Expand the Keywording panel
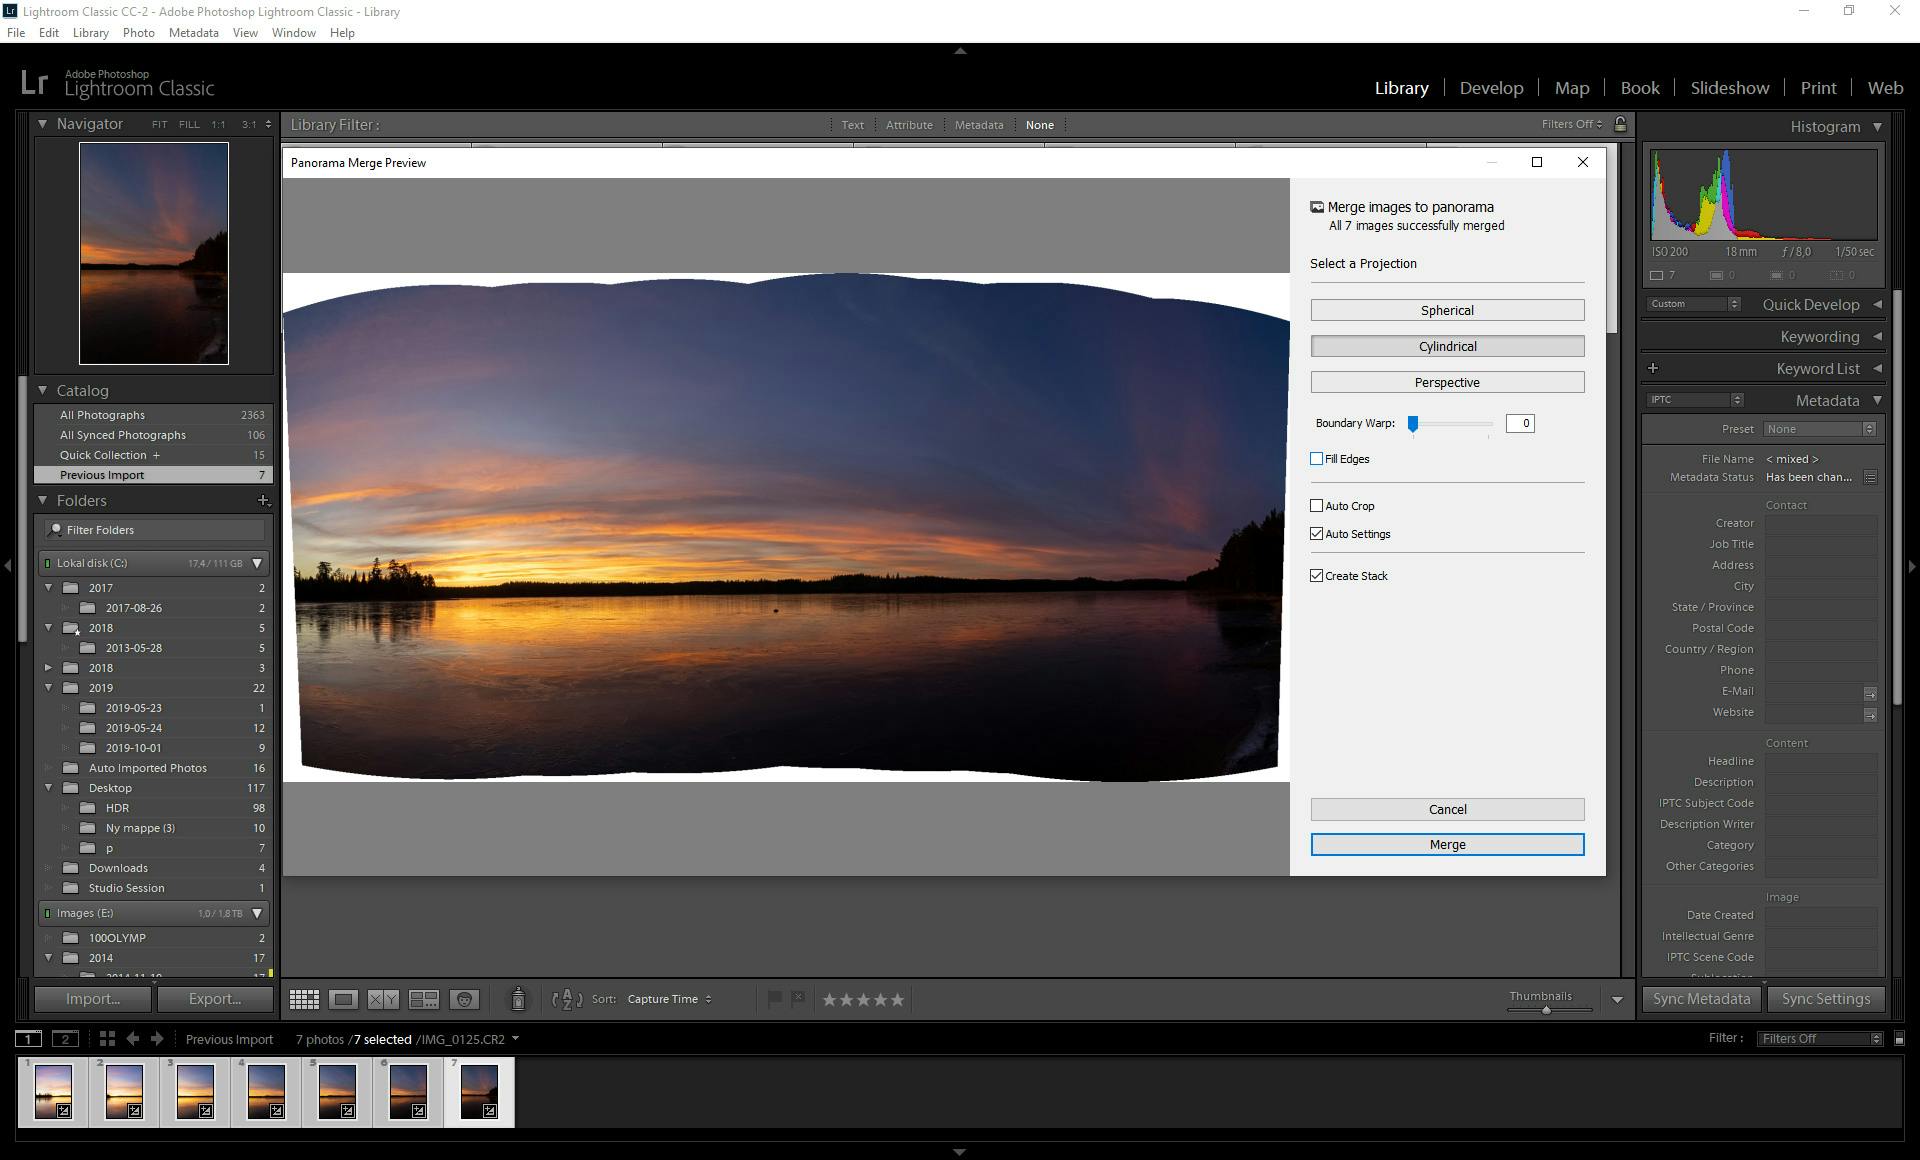The height and width of the screenshot is (1160, 1920). click(x=1877, y=336)
